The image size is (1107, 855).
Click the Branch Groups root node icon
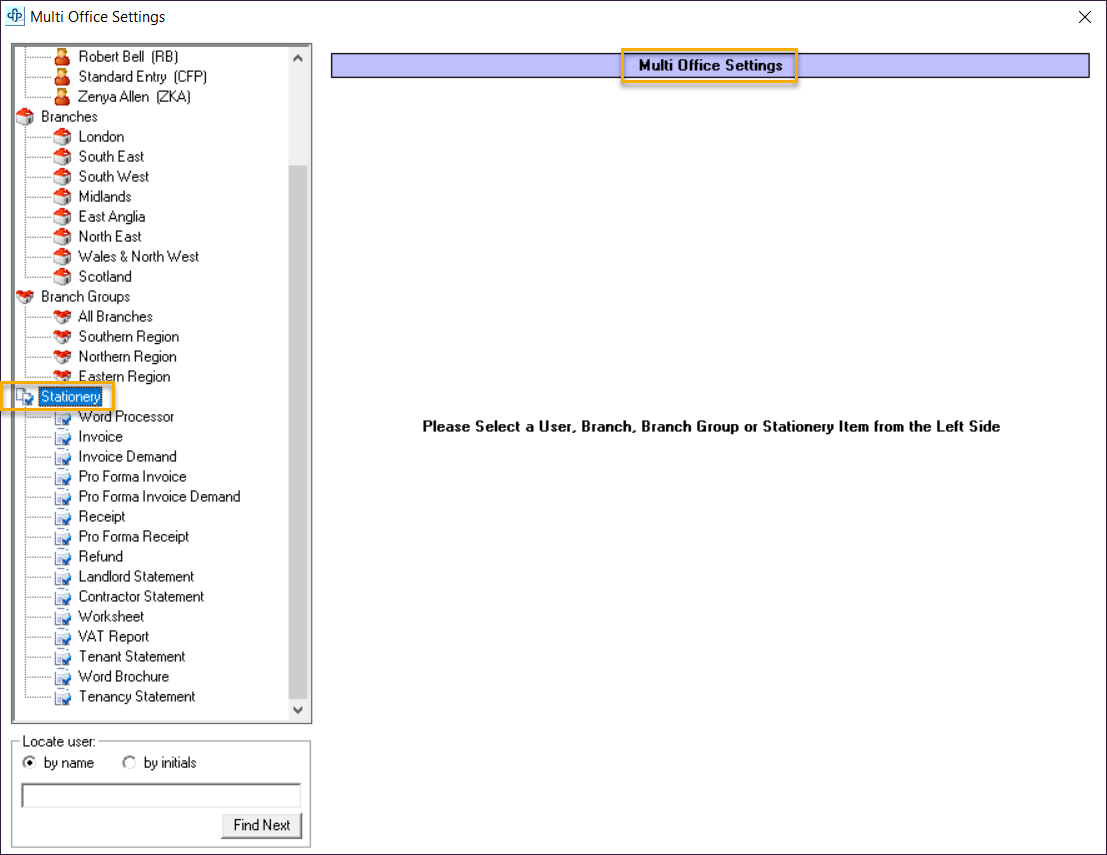point(25,297)
